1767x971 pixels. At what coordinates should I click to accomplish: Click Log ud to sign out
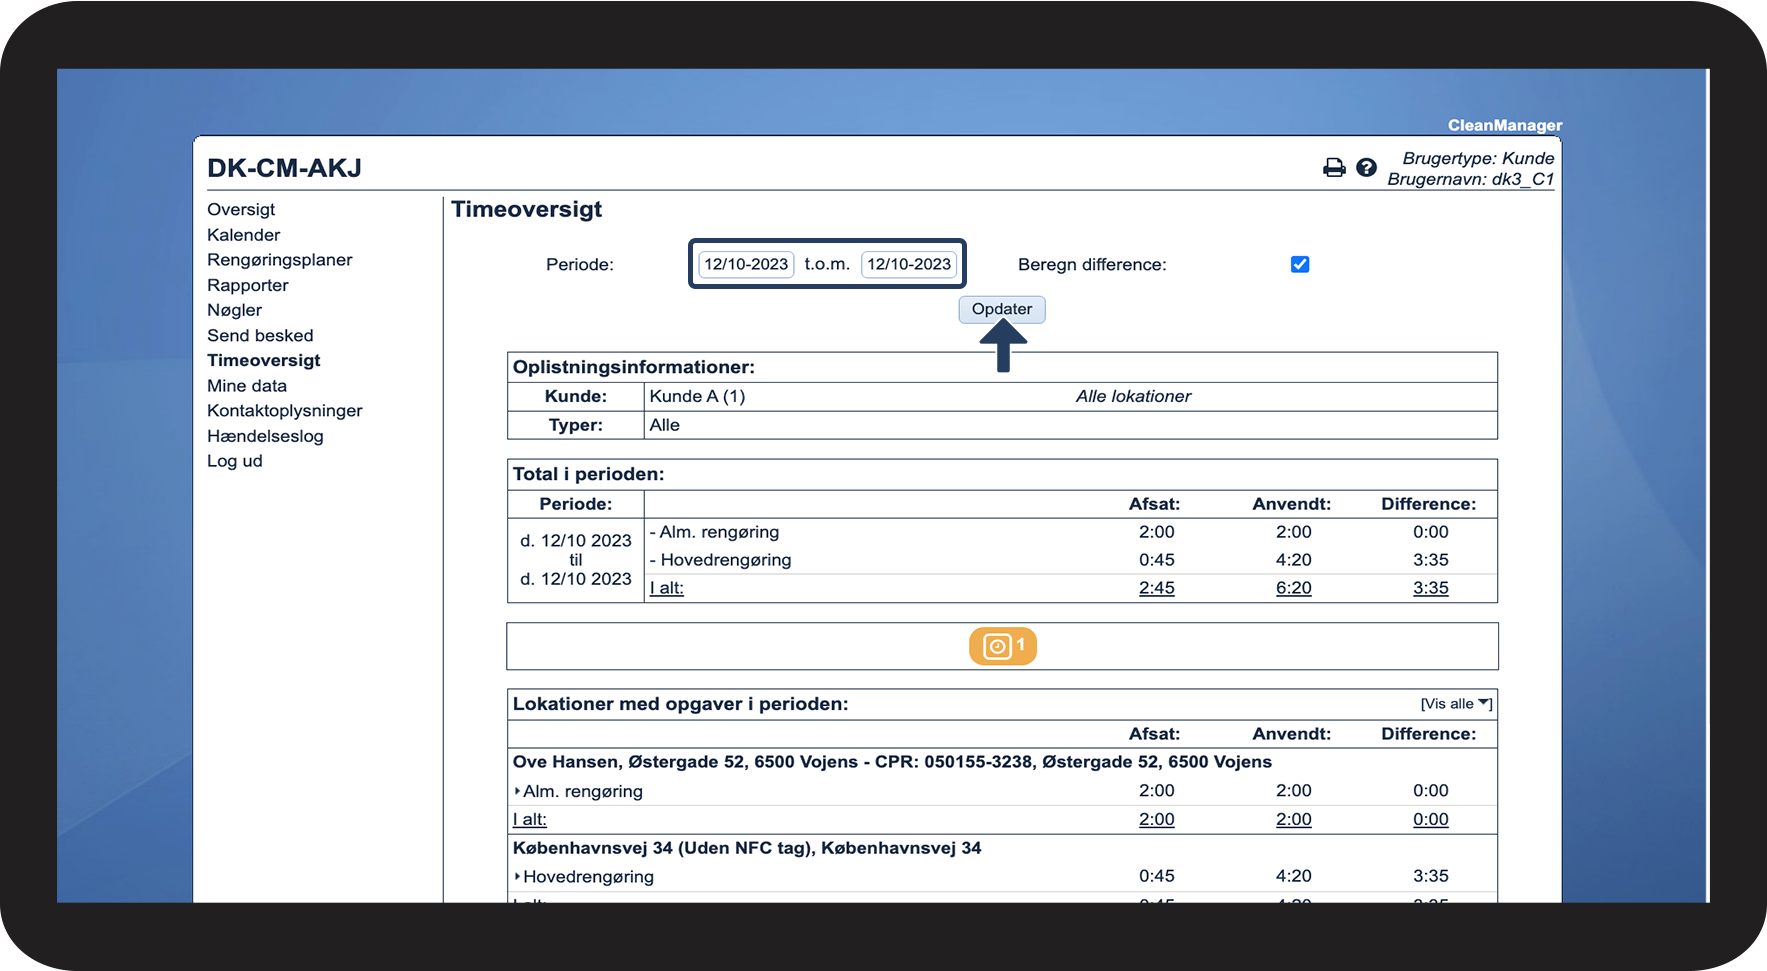click(x=234, y=461)
